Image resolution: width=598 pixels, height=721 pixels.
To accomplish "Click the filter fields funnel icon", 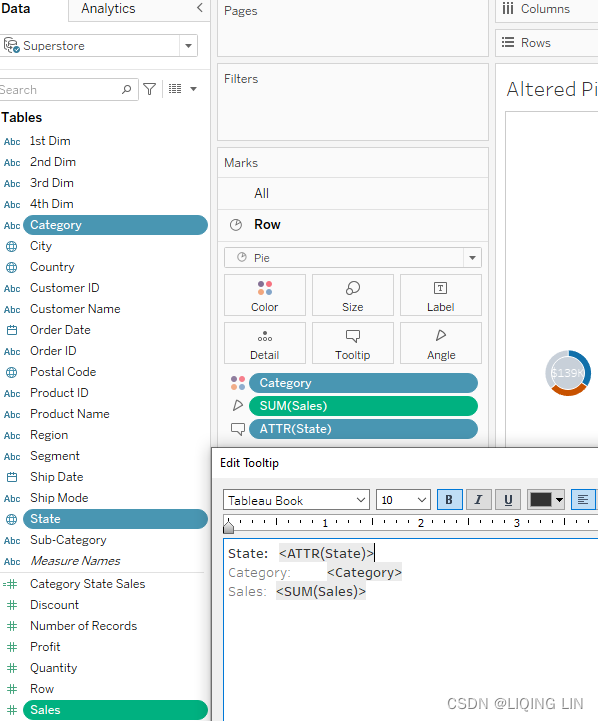I will [149, 89].
